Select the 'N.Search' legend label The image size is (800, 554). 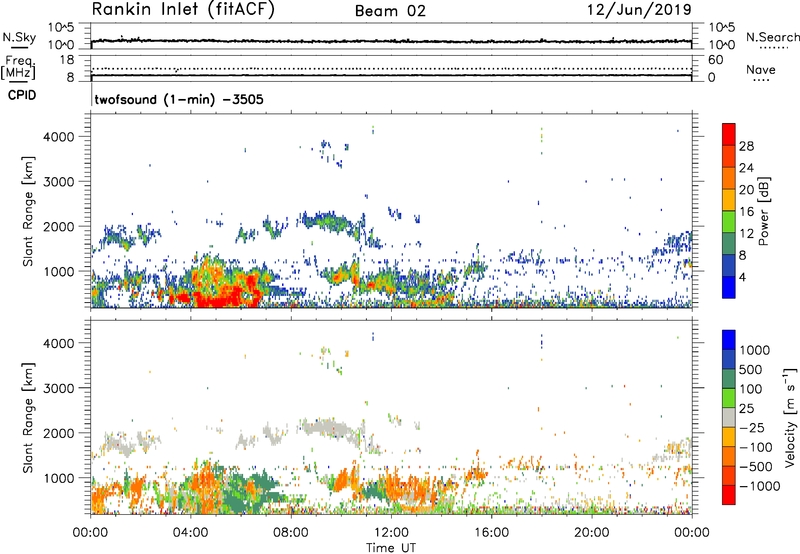point(772,37)
